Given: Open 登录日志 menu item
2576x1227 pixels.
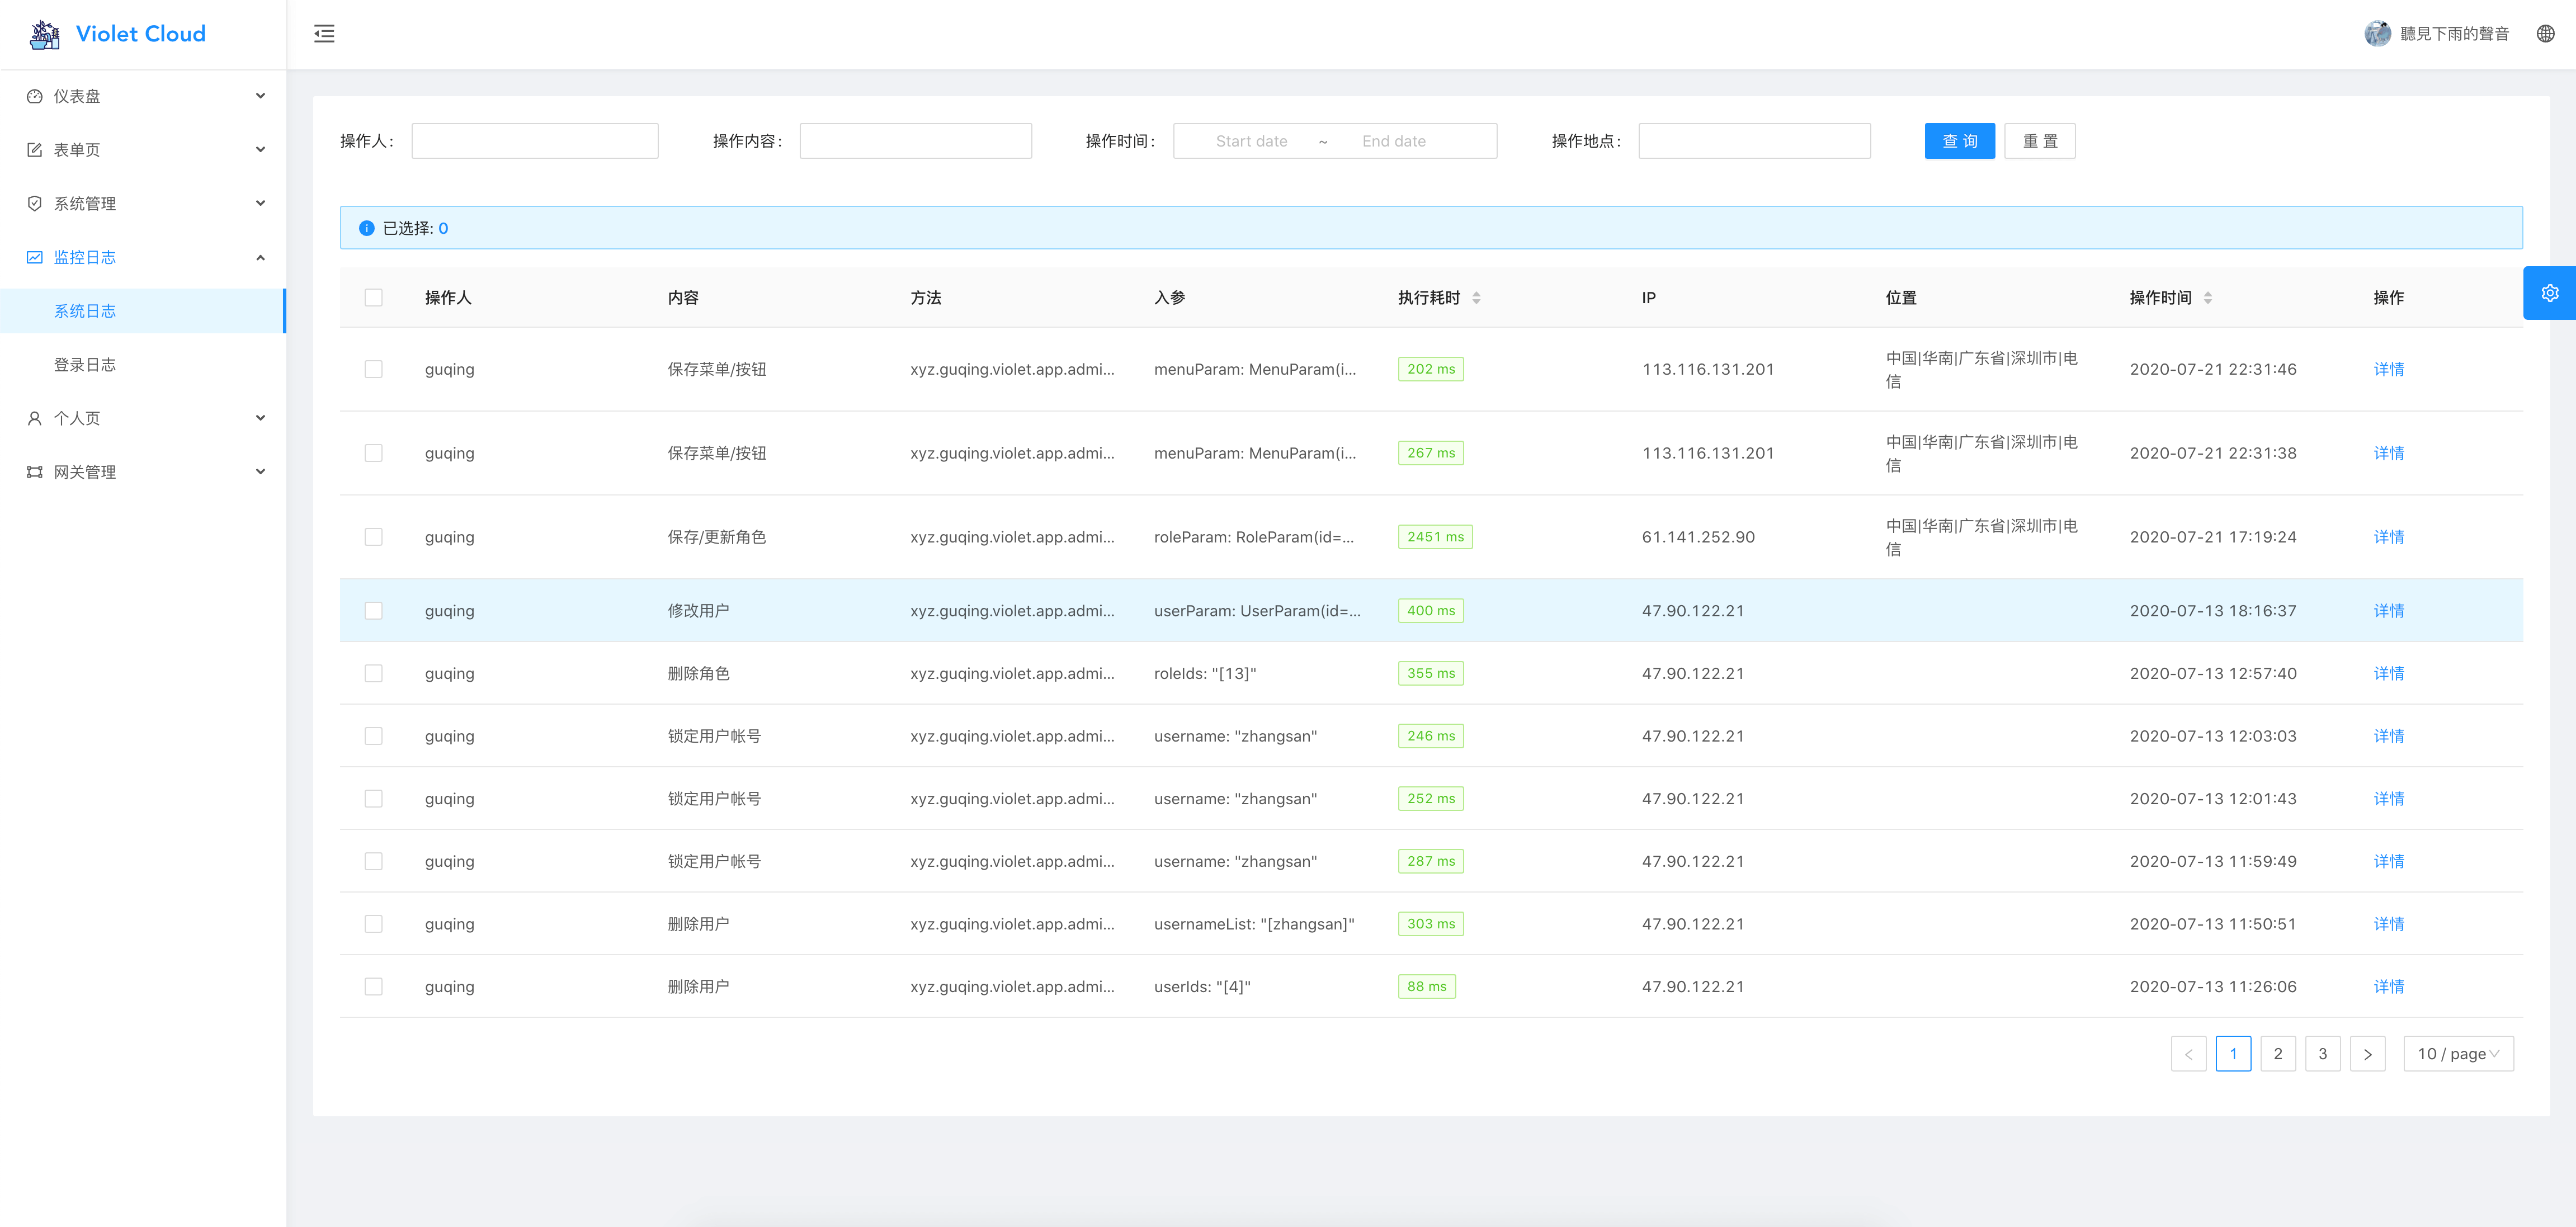Looking at the screenshot, I should click(x=85, y=365).
